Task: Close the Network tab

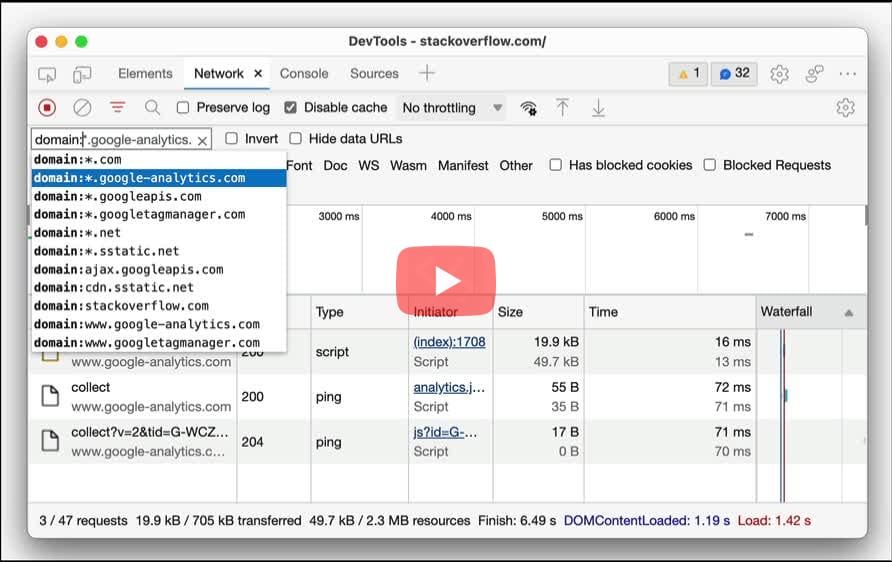Action: (258, 73)
